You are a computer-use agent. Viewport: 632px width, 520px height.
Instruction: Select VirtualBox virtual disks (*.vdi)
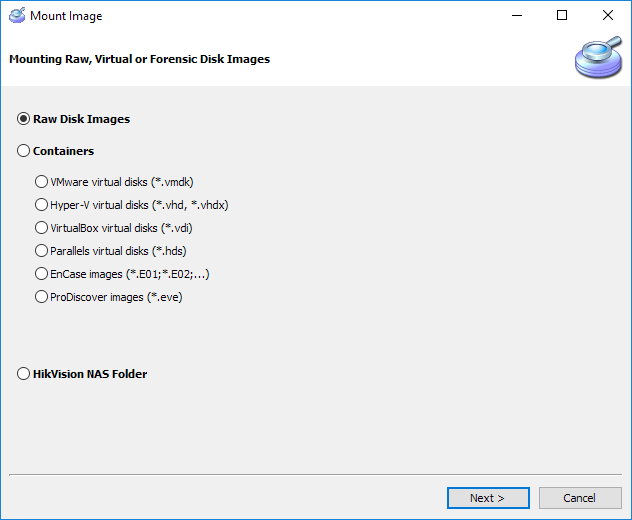[x=114, y=228]
